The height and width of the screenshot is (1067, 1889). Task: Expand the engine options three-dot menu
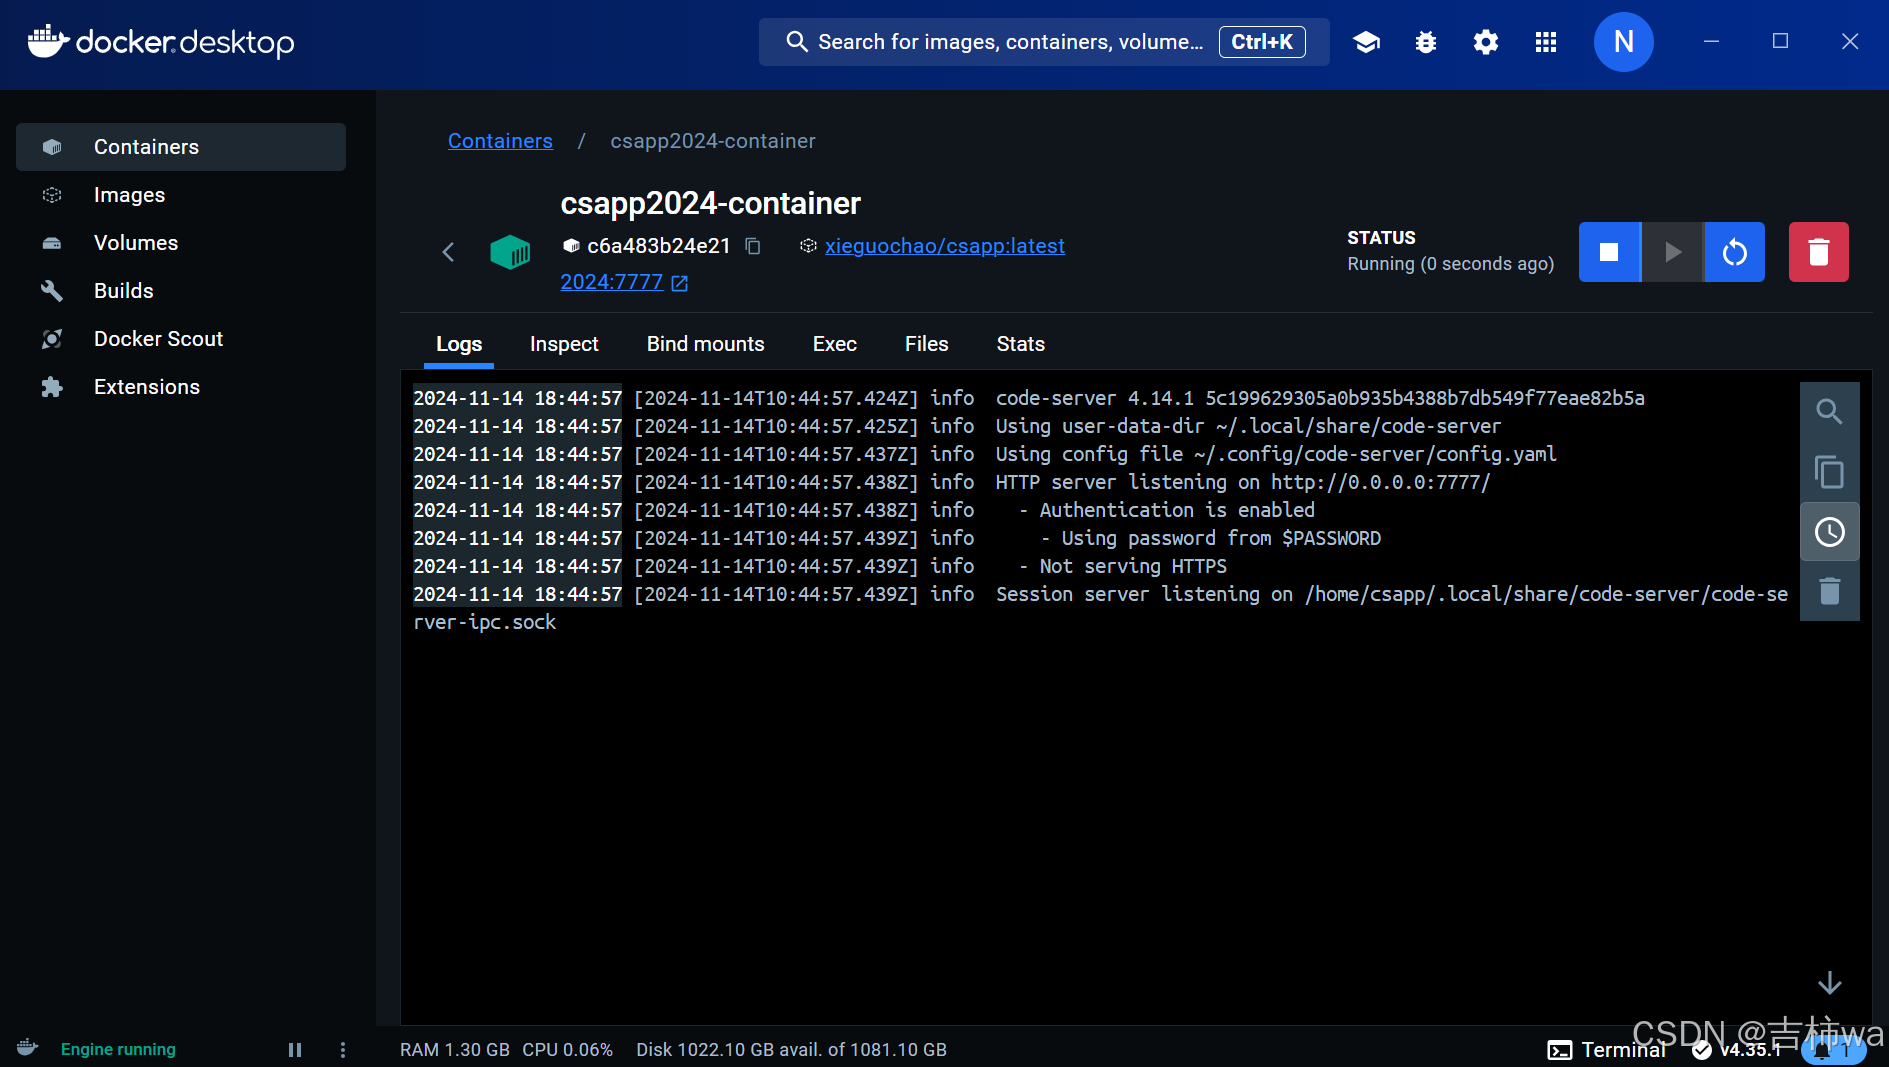tap(343, 1049)
